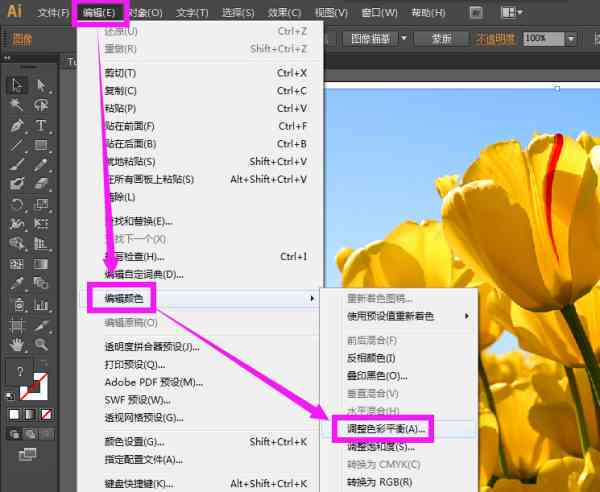Select the Shape Builder tool

click(17, 243)
